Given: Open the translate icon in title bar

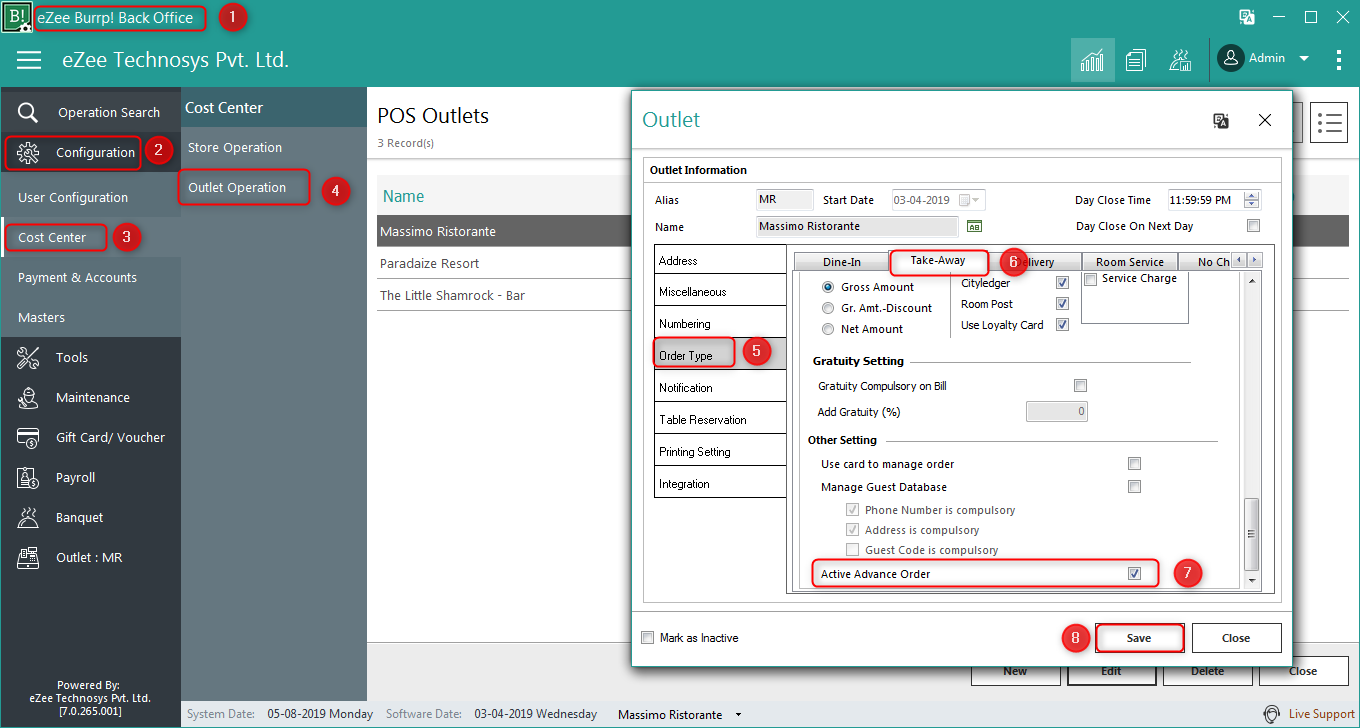Looking at the screenshot, I should tap(1246, 17).
